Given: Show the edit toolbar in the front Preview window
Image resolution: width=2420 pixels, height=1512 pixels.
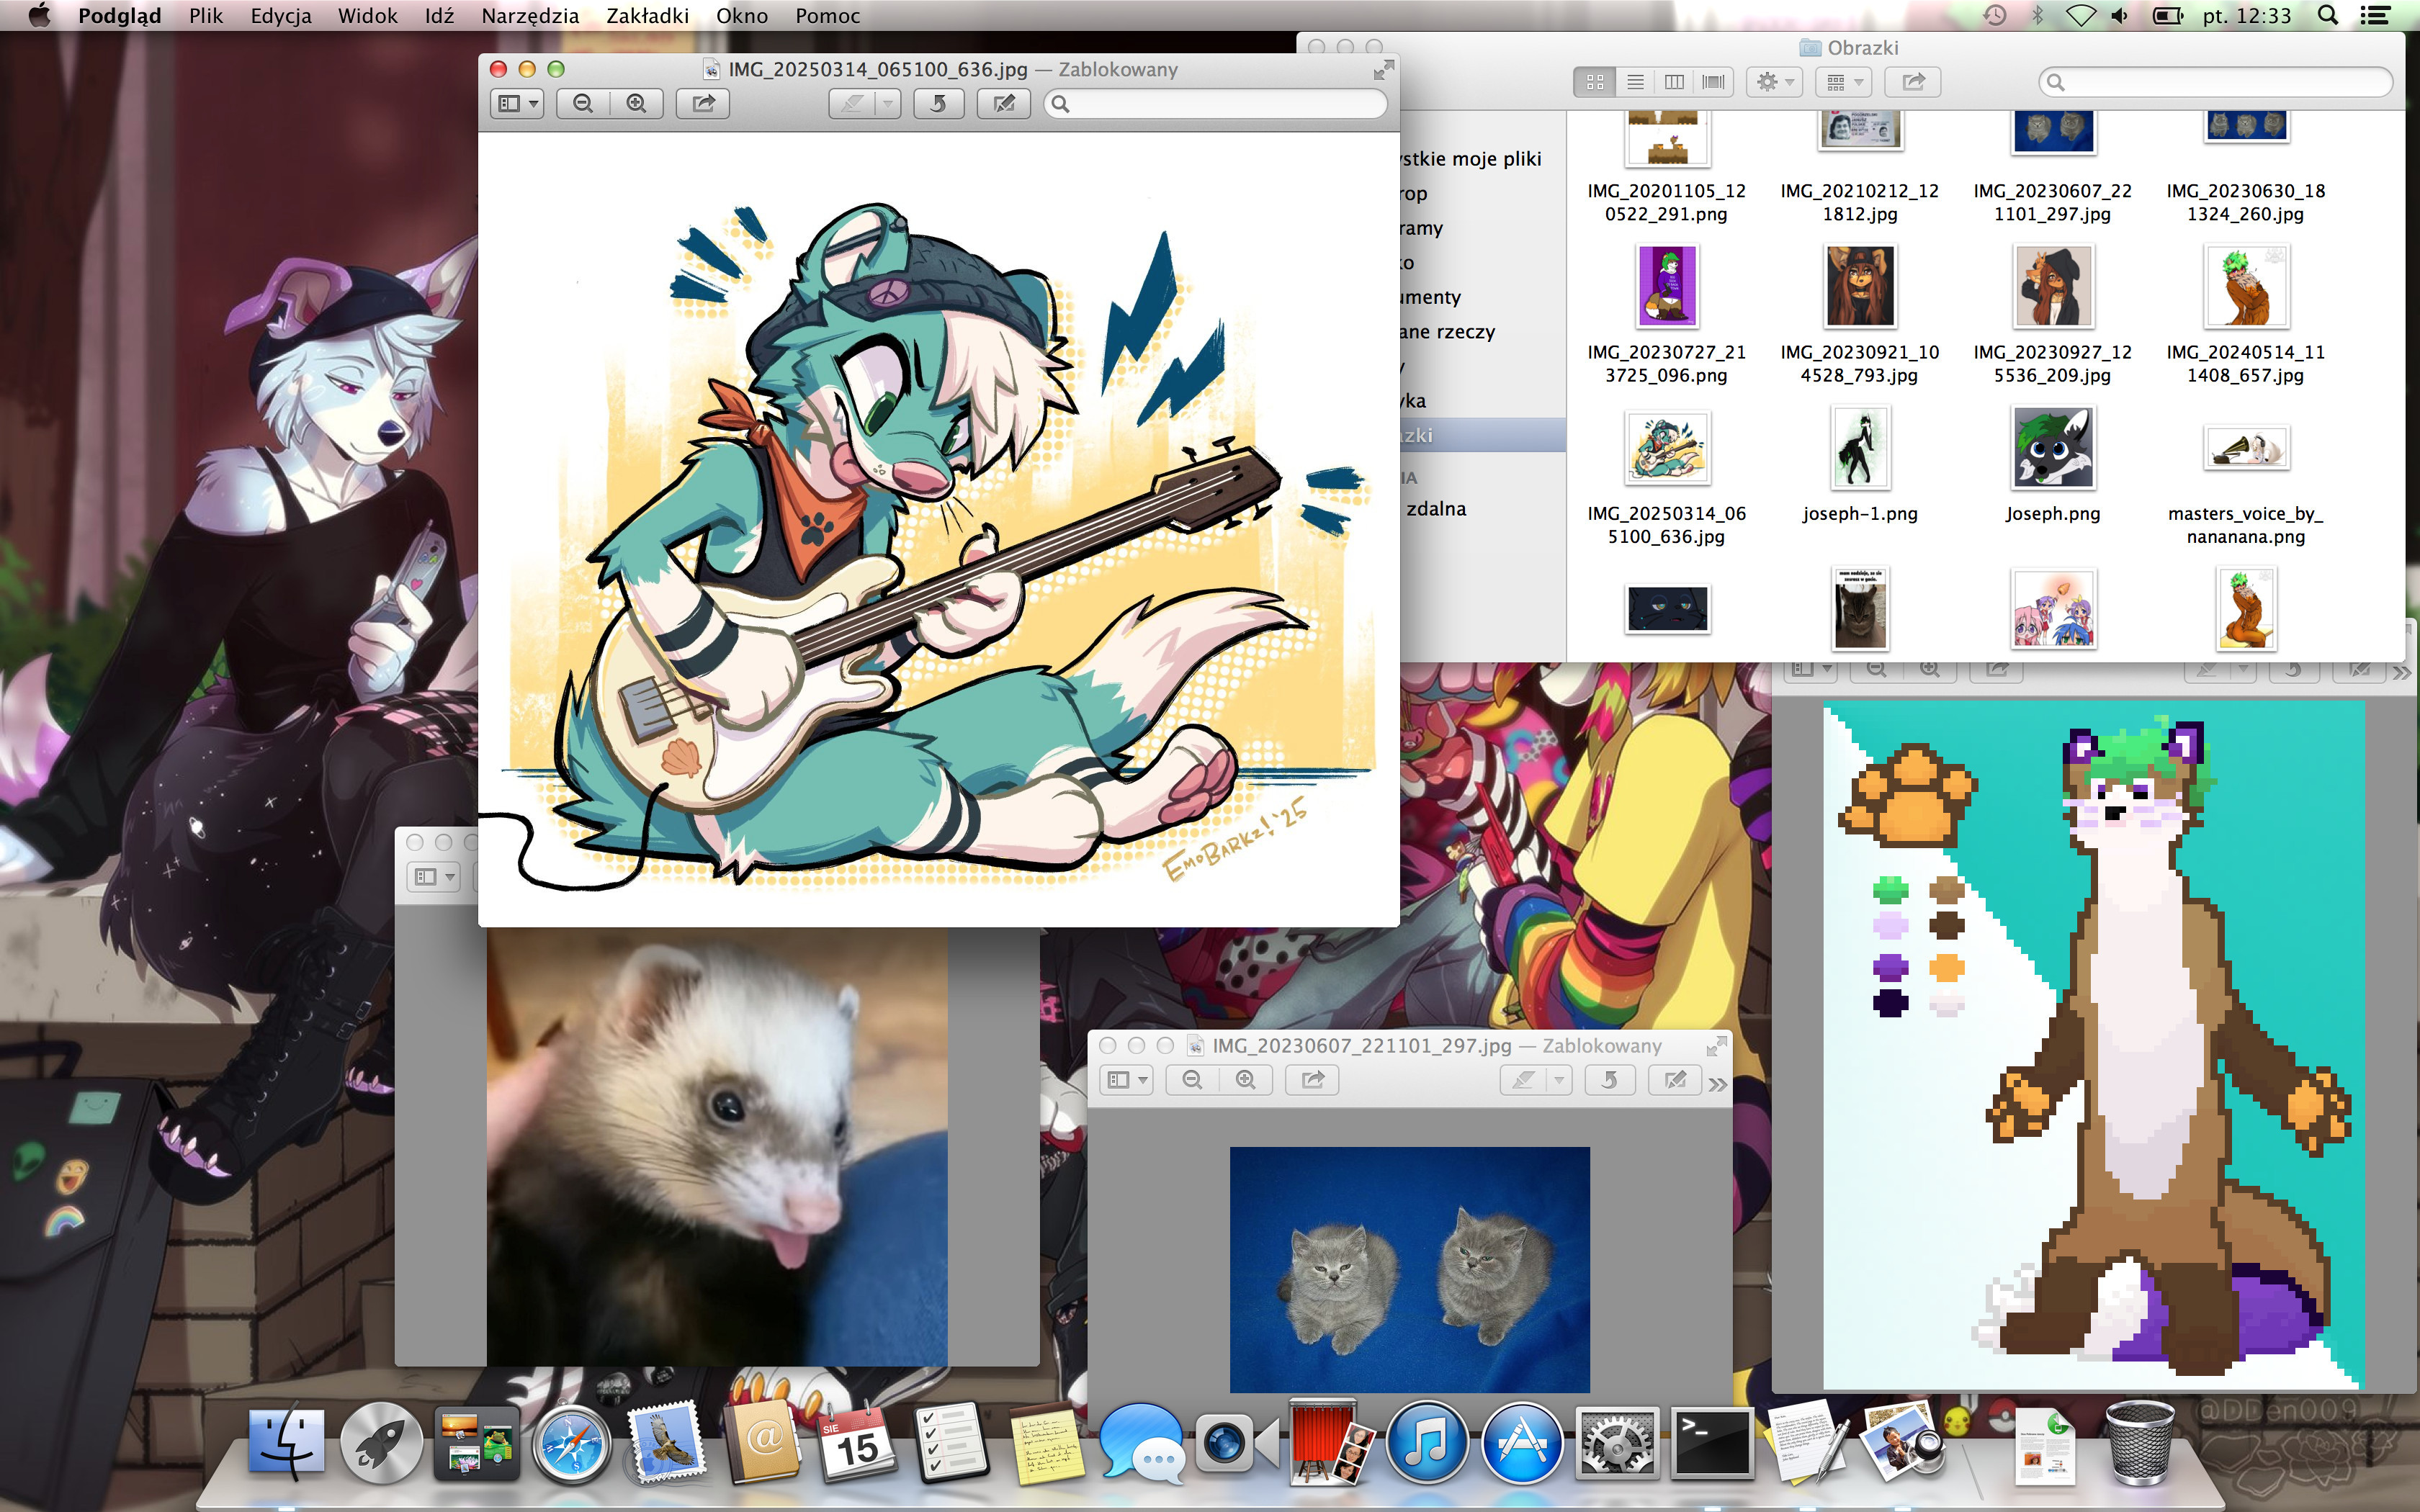Looking at the screenshot, I should click(1003, 103).
